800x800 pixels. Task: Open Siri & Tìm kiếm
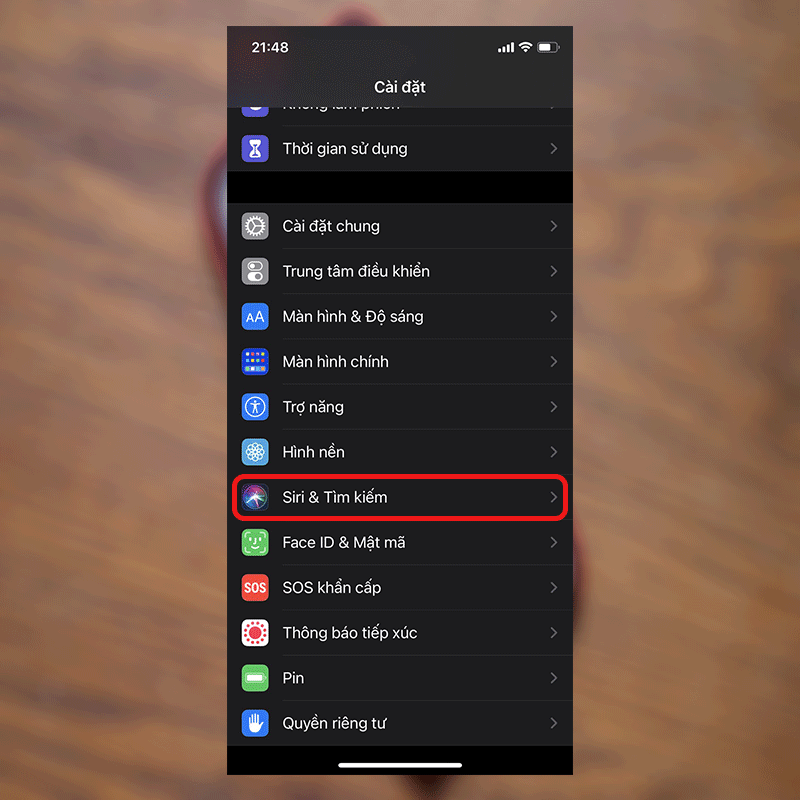[400, 497]
